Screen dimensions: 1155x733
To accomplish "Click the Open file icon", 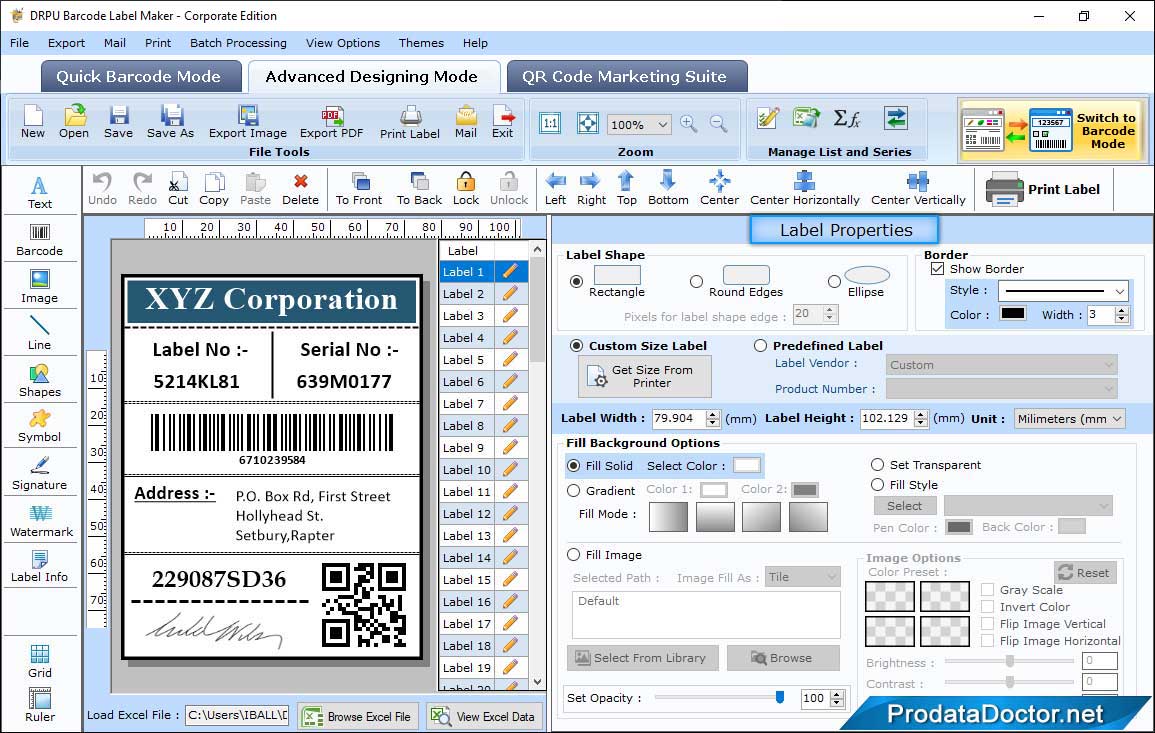I will pos(74,122).
